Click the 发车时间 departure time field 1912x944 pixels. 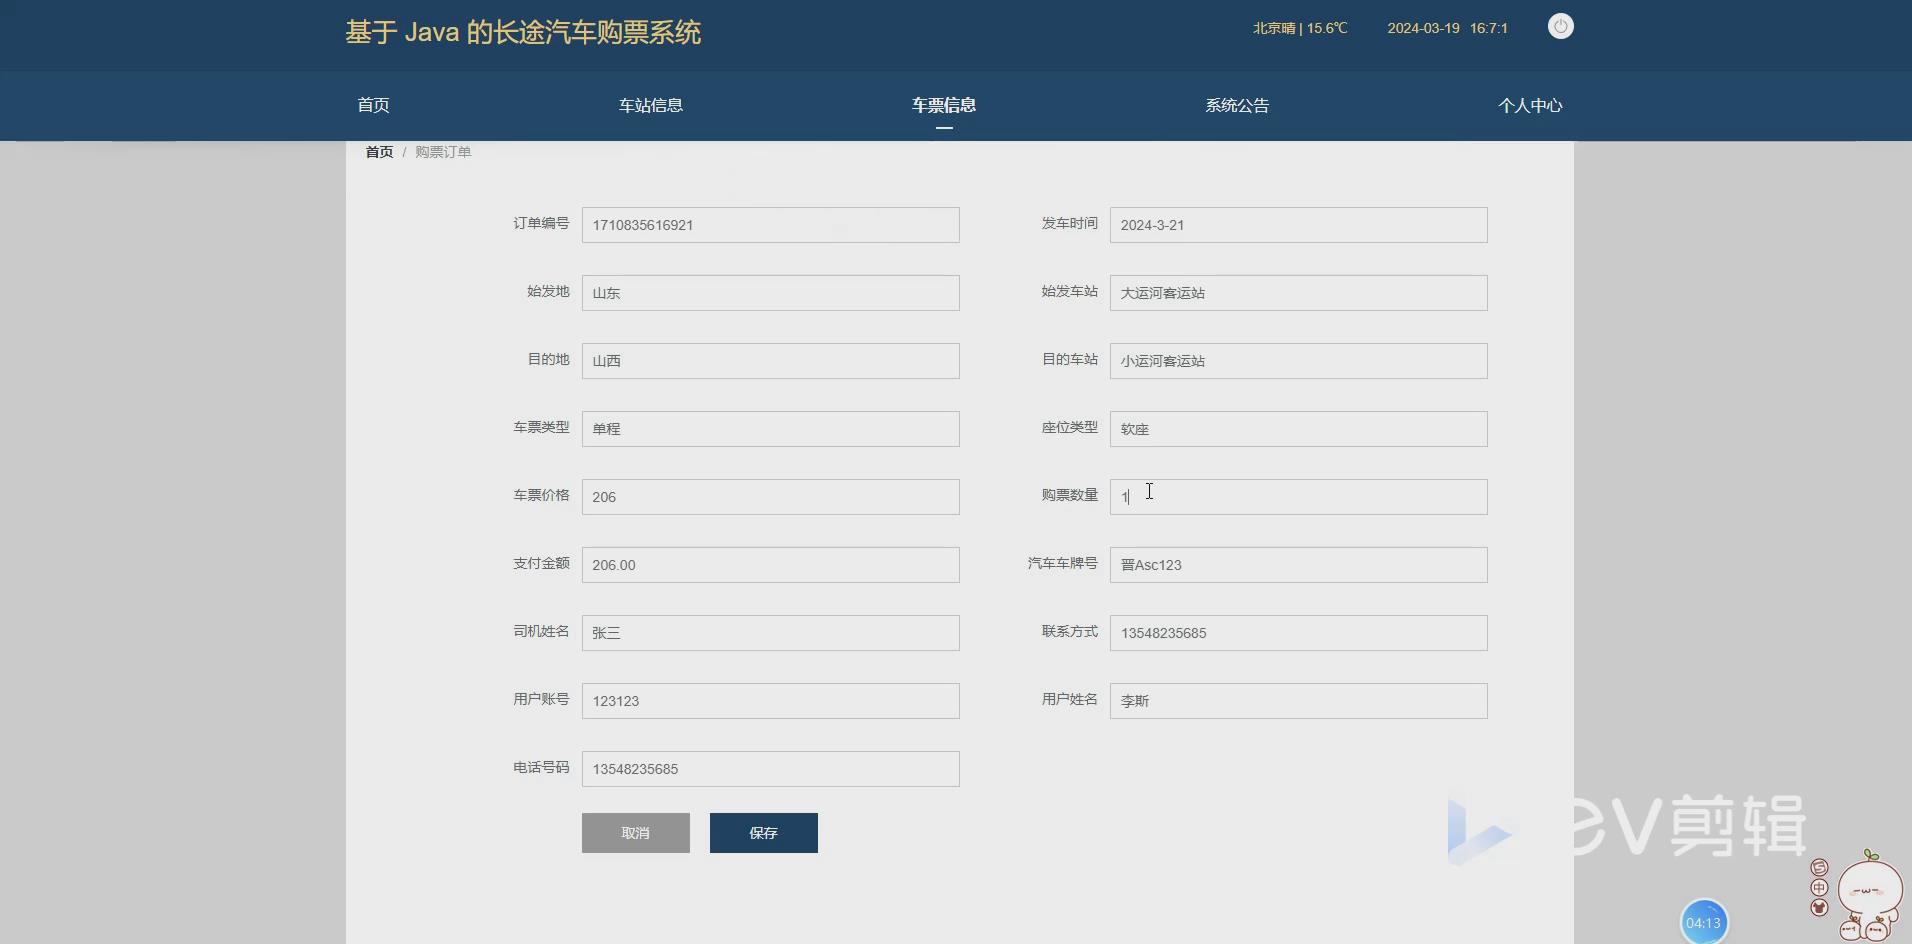[x=1297, y=225]
